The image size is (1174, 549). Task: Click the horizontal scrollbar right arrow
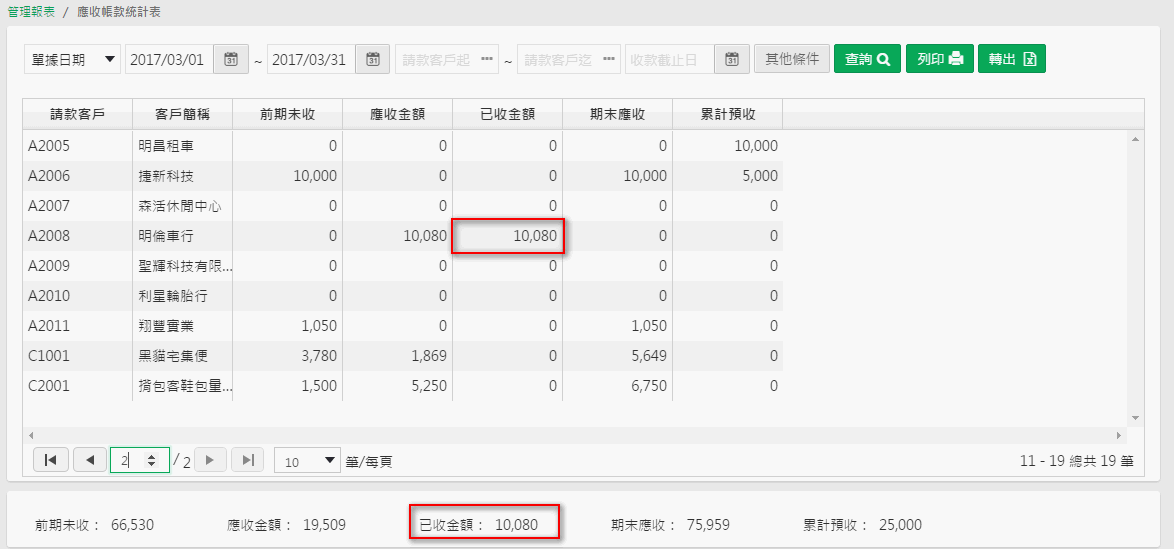pyautogui.click(x=1120, y=434)
